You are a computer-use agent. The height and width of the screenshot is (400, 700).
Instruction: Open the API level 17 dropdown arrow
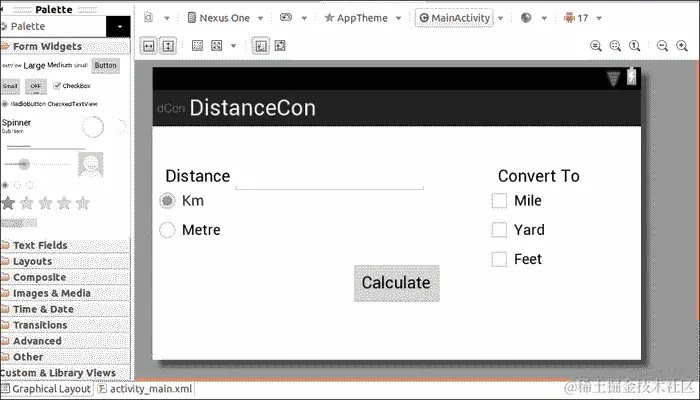(599, 18)
